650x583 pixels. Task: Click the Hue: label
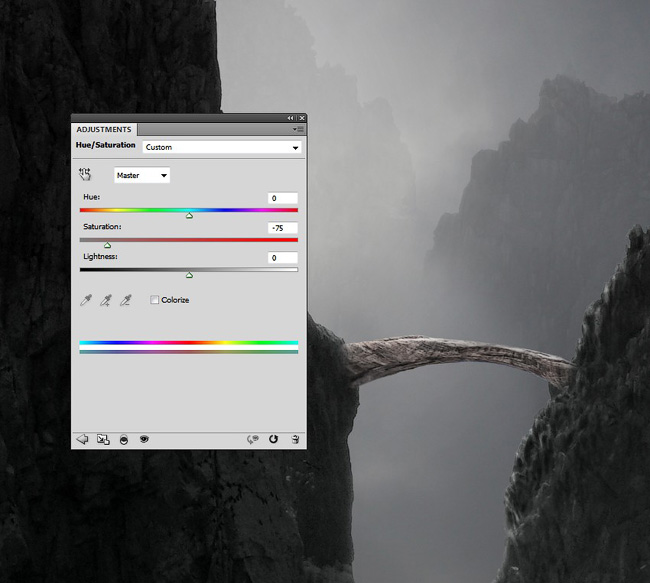92,197
